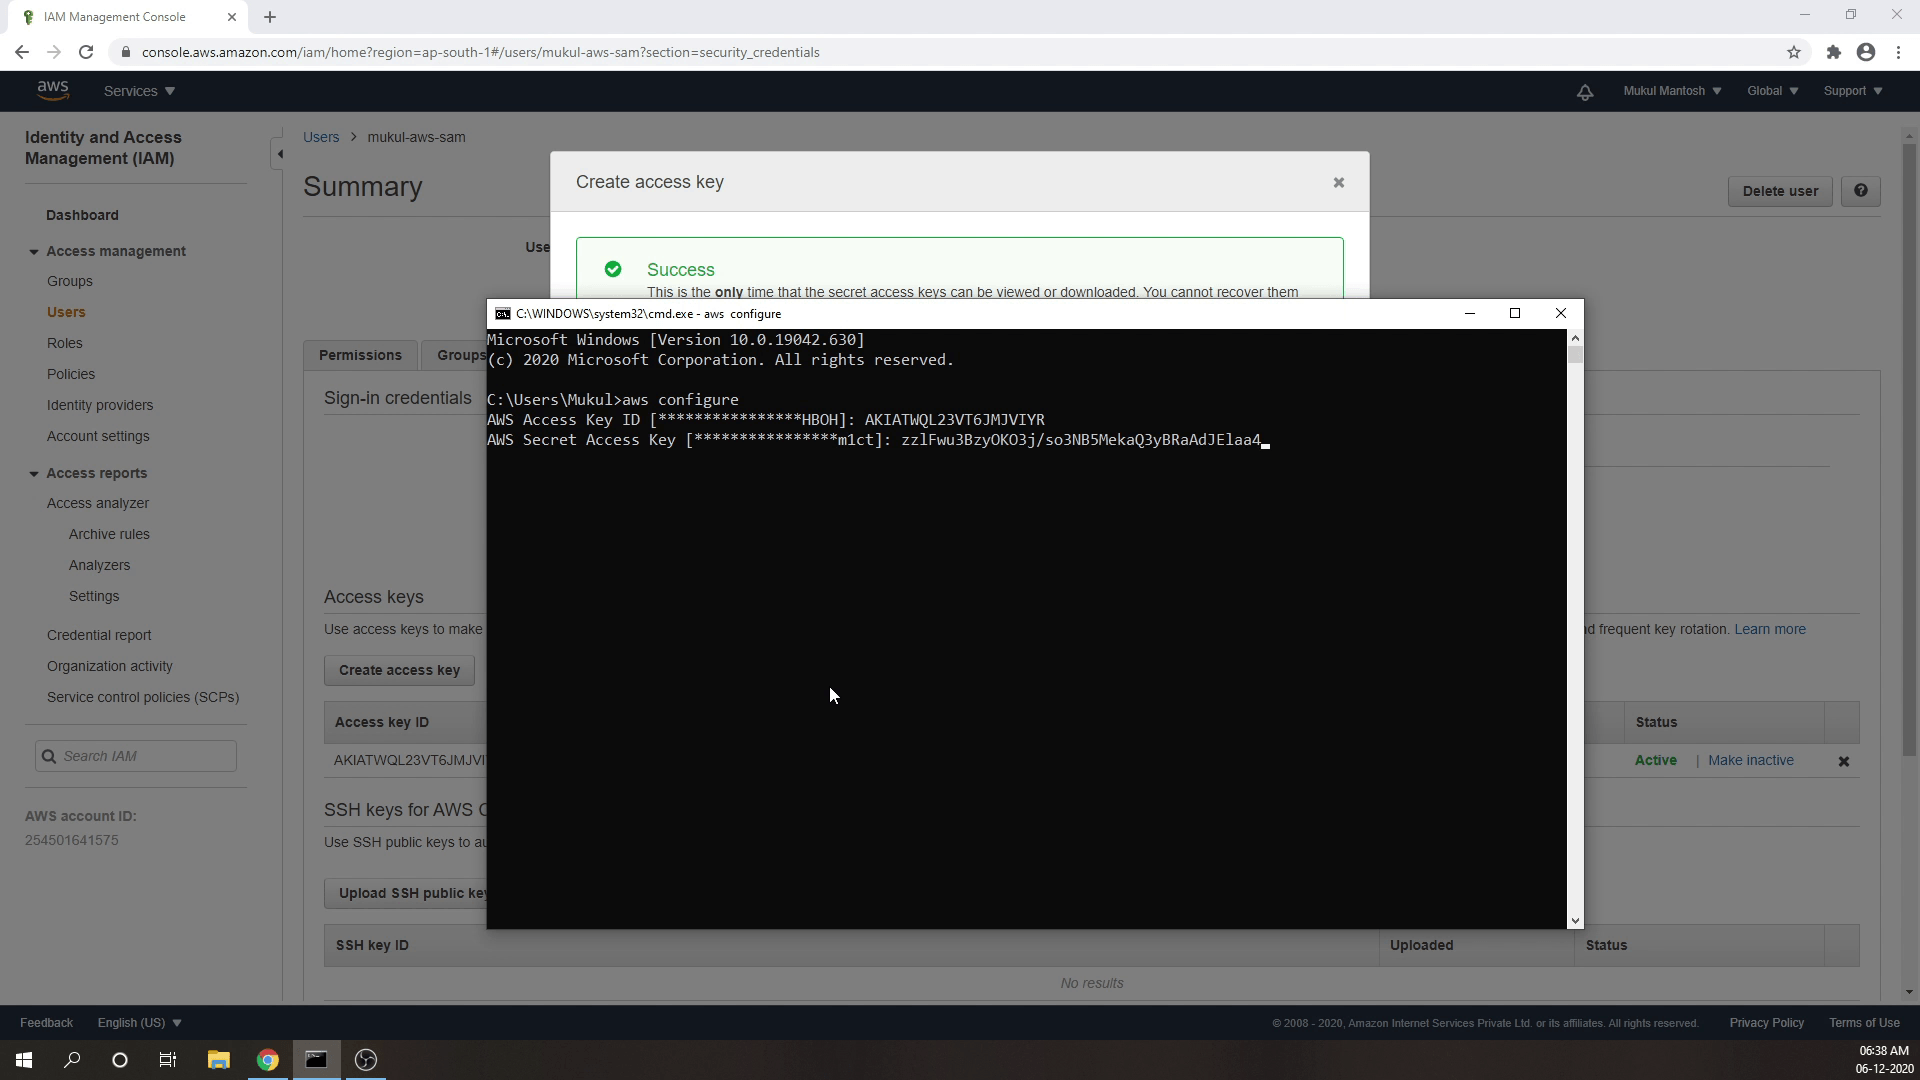1920x1080 pixels.
Task: Open the notifications bell icon
Action: coord(1585,92)
